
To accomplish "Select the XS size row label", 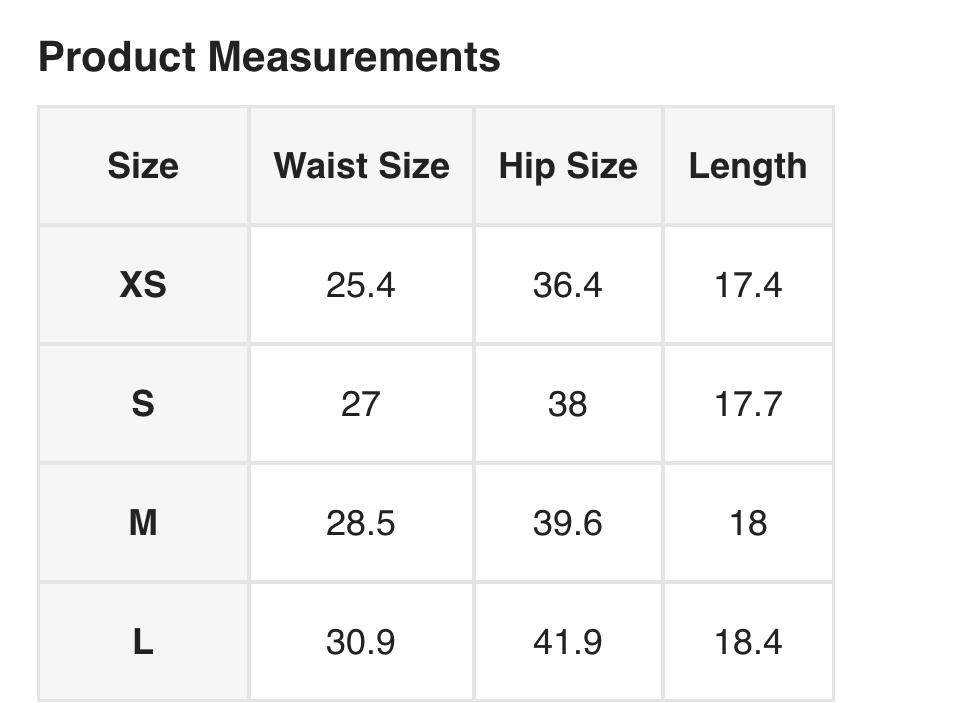I will 143,286.
